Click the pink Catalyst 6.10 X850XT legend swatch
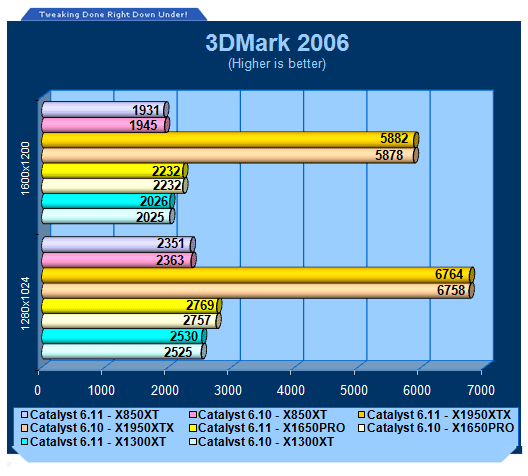Viewport: 528px width, 476px height. (x=193, y=414)
